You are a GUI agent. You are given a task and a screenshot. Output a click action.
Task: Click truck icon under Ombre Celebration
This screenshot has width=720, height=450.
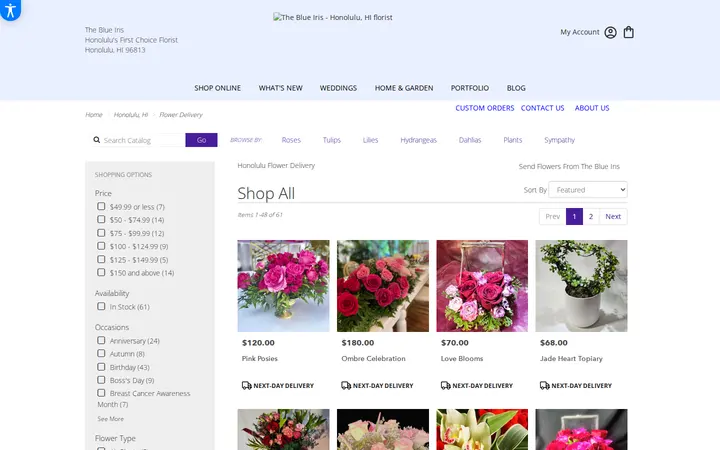(346, 385)
